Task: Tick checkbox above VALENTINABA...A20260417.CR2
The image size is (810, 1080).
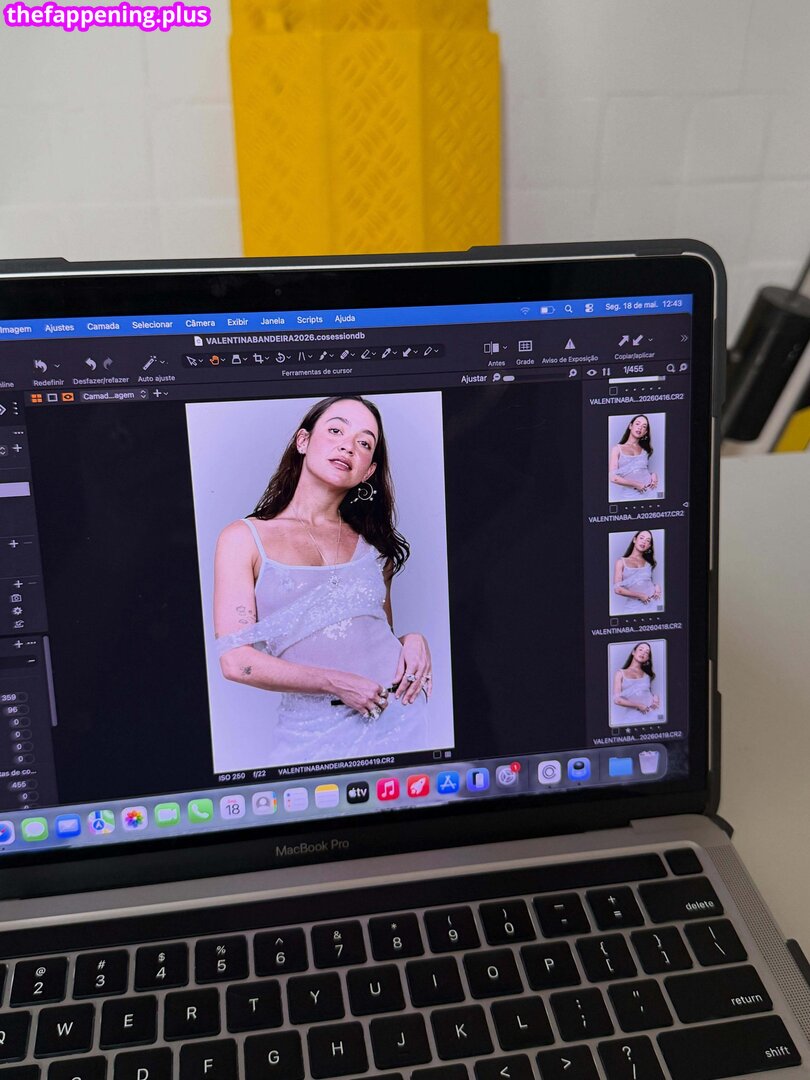Action: point(614,509)
